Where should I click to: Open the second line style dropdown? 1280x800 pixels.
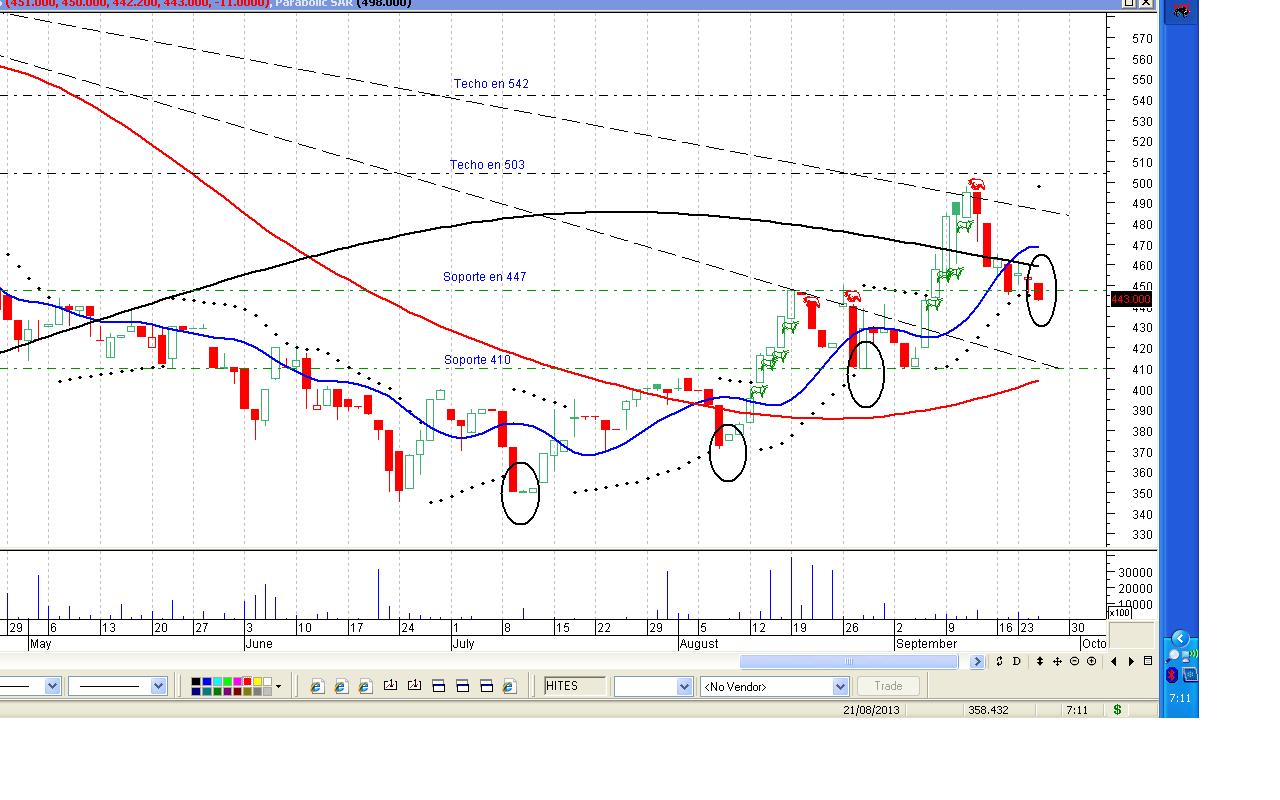click(x=158, y=686)
